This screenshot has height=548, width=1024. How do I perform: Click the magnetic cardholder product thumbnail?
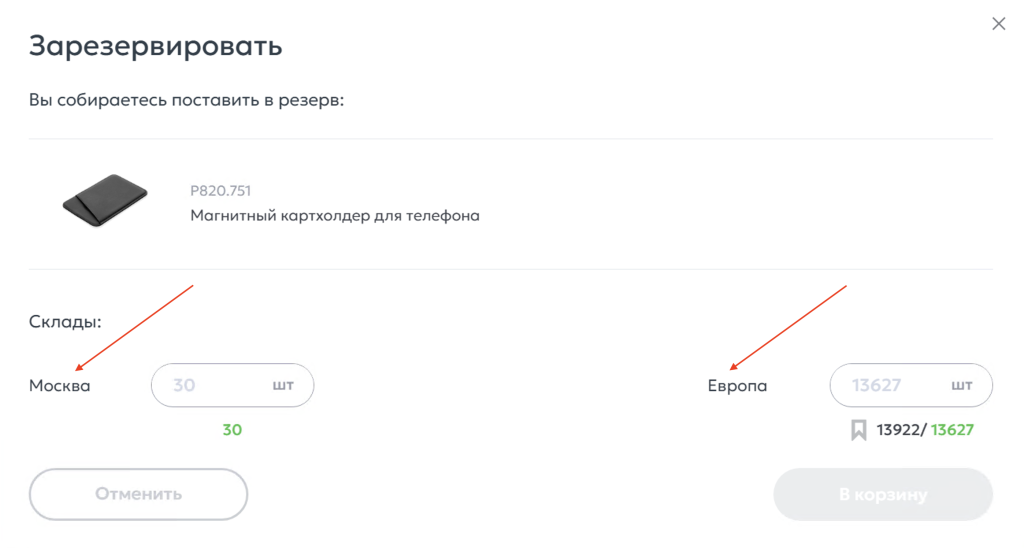pyautogui.click(x=105, y=200)
